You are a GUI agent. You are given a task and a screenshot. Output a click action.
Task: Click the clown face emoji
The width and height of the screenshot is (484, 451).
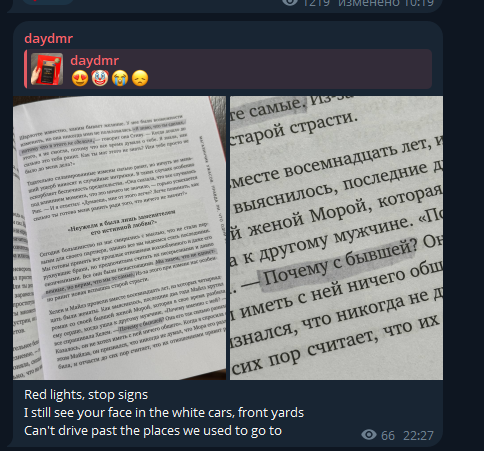pyautogui.click(x=100, y=79)
